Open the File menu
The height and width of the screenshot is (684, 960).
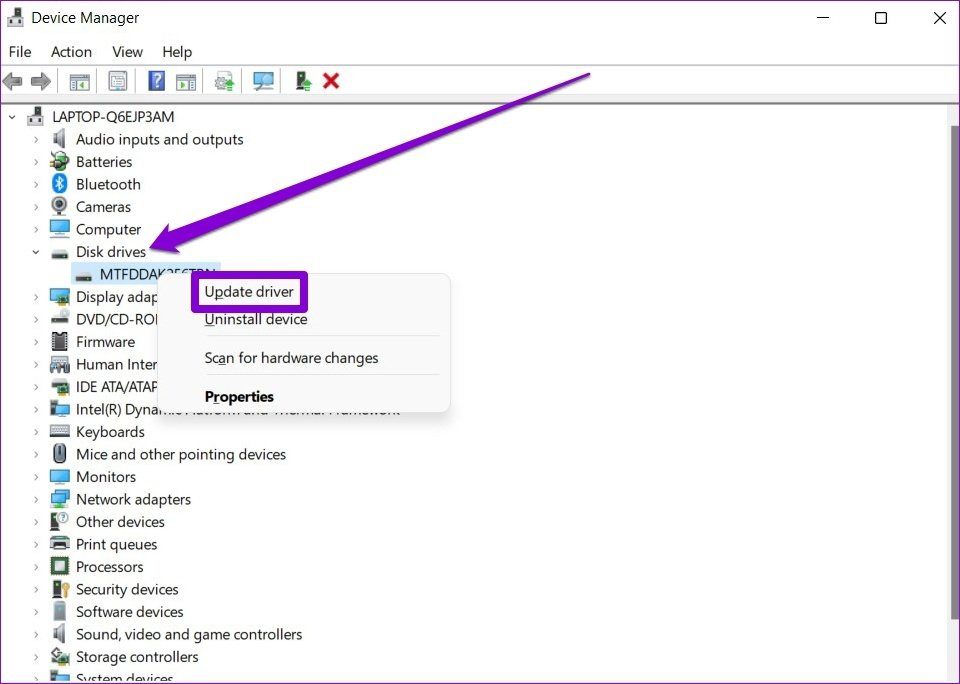[x=20, y=52]
